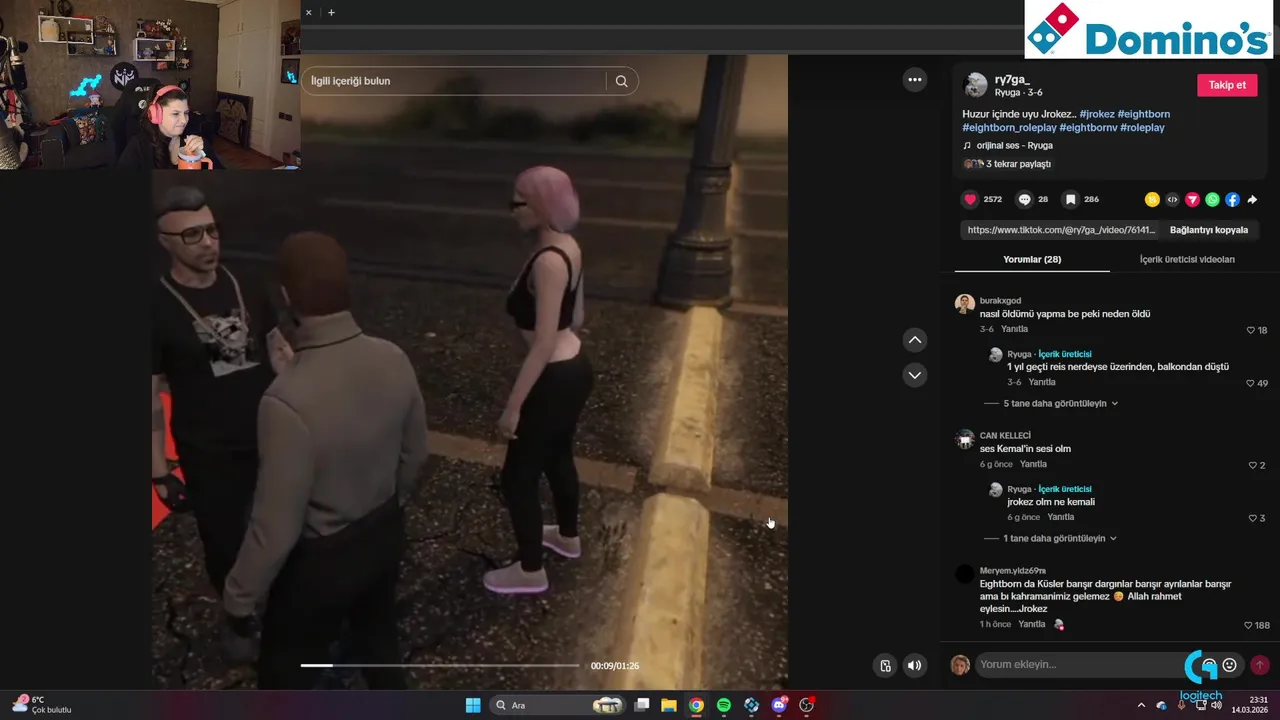Open File Explorer from the taskbar

669,705
